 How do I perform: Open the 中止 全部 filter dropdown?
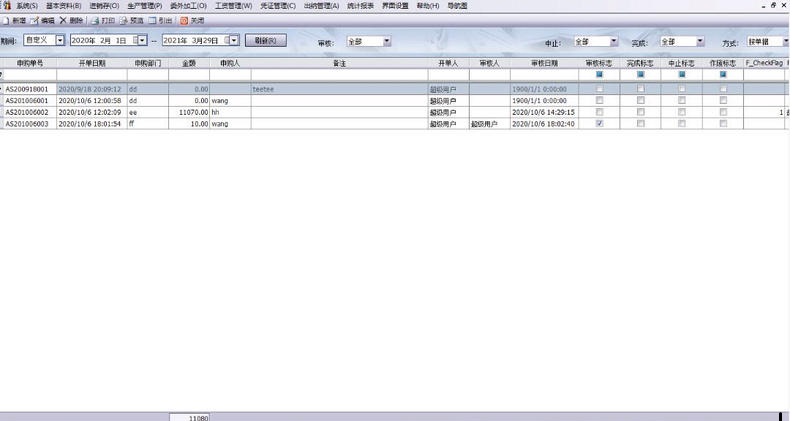[x=614, y=41]
